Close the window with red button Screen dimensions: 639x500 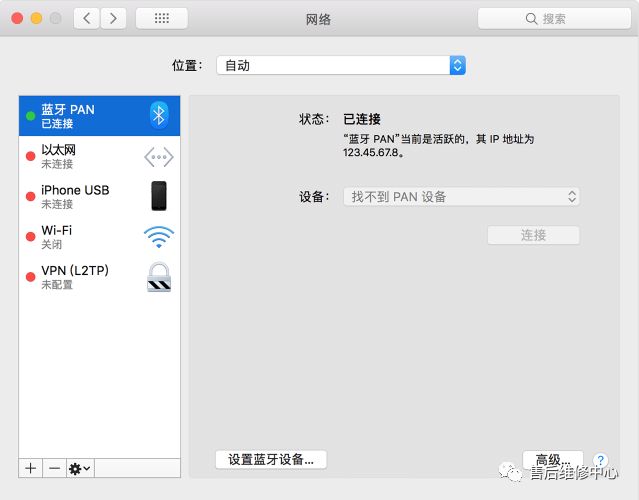[x=17, y=18]
